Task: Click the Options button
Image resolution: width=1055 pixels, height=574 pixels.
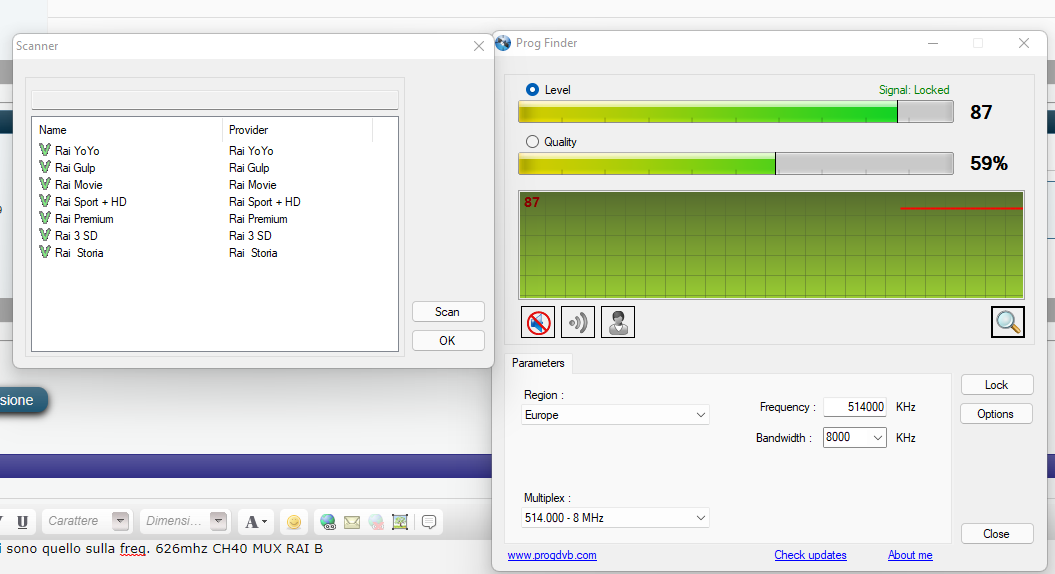Action: point(996,414)
